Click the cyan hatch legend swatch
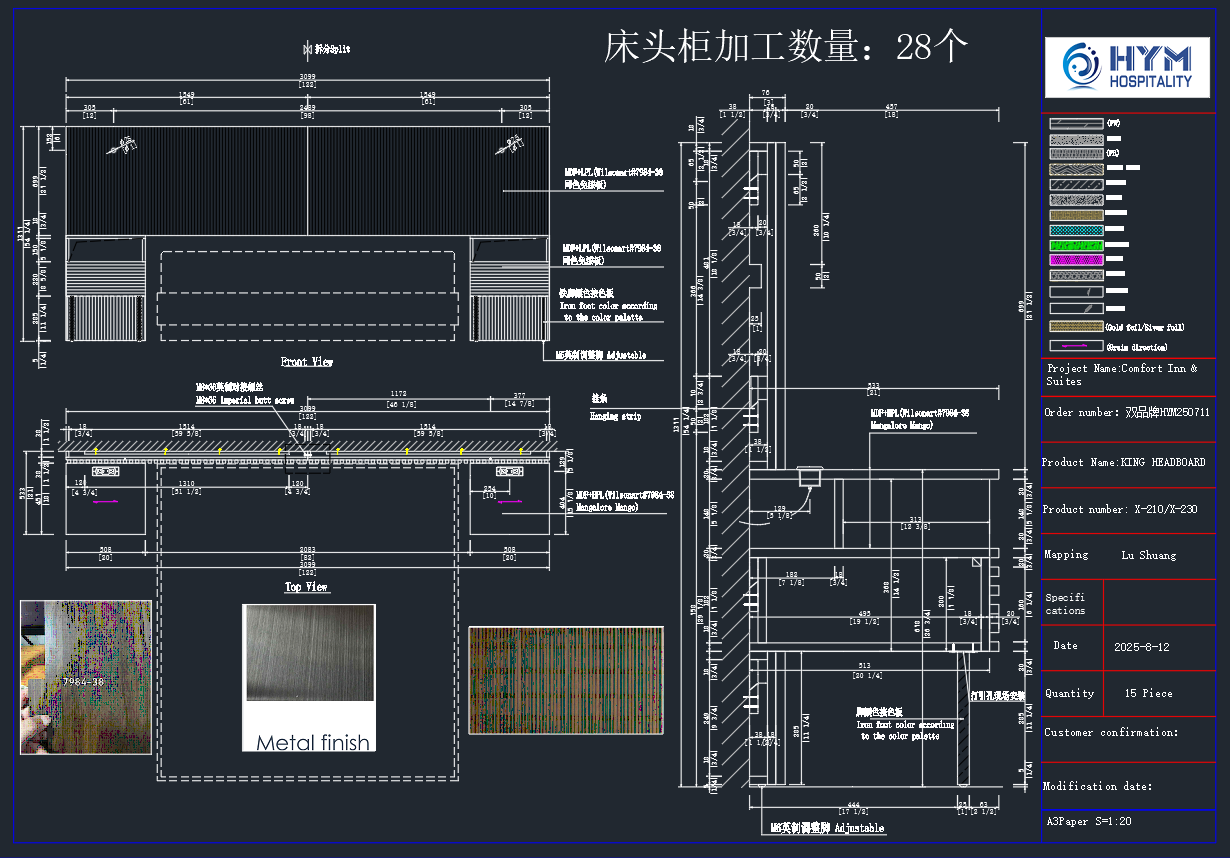Screen dimensions: 1230x858 point(1075,230)
